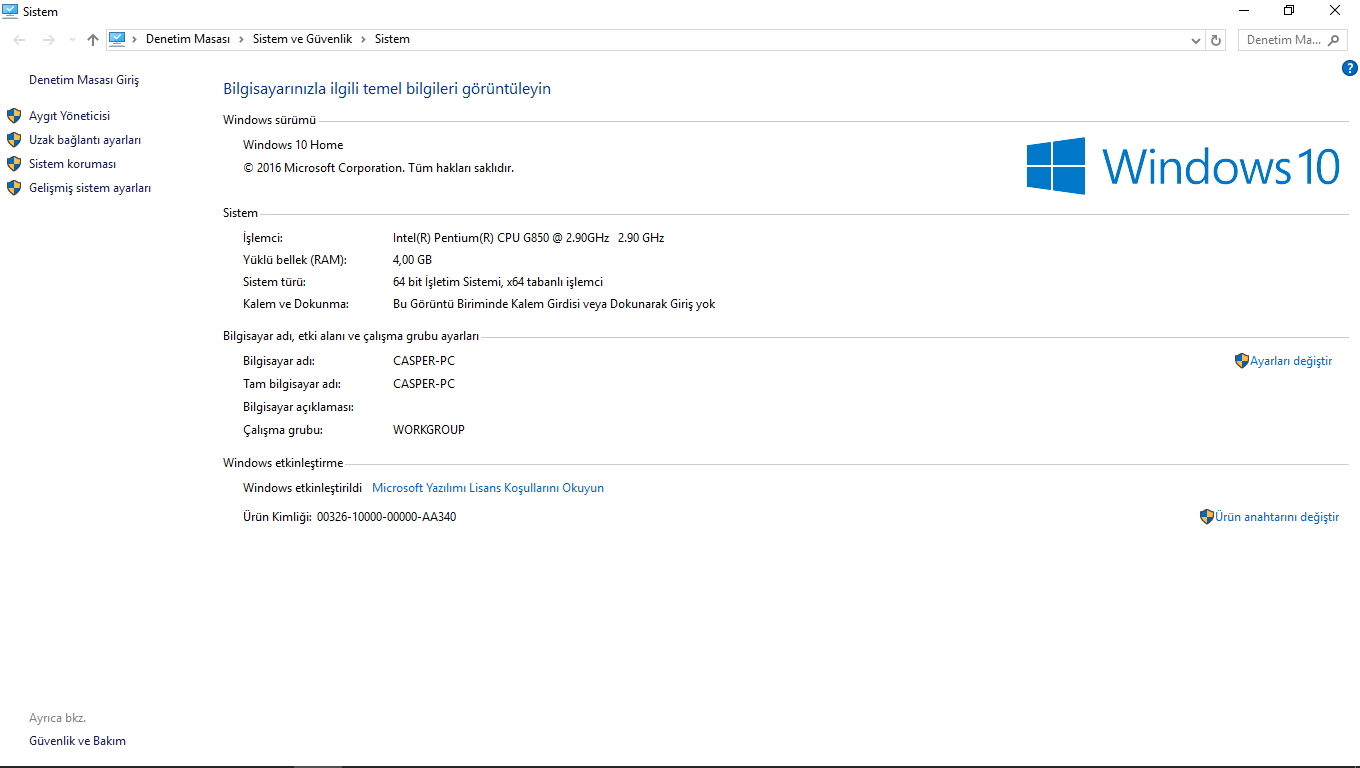Viewport: 1360px width, 768px height.
Task: Click Ürün anahtarını değiştir link
Action: coord(1277,517)
